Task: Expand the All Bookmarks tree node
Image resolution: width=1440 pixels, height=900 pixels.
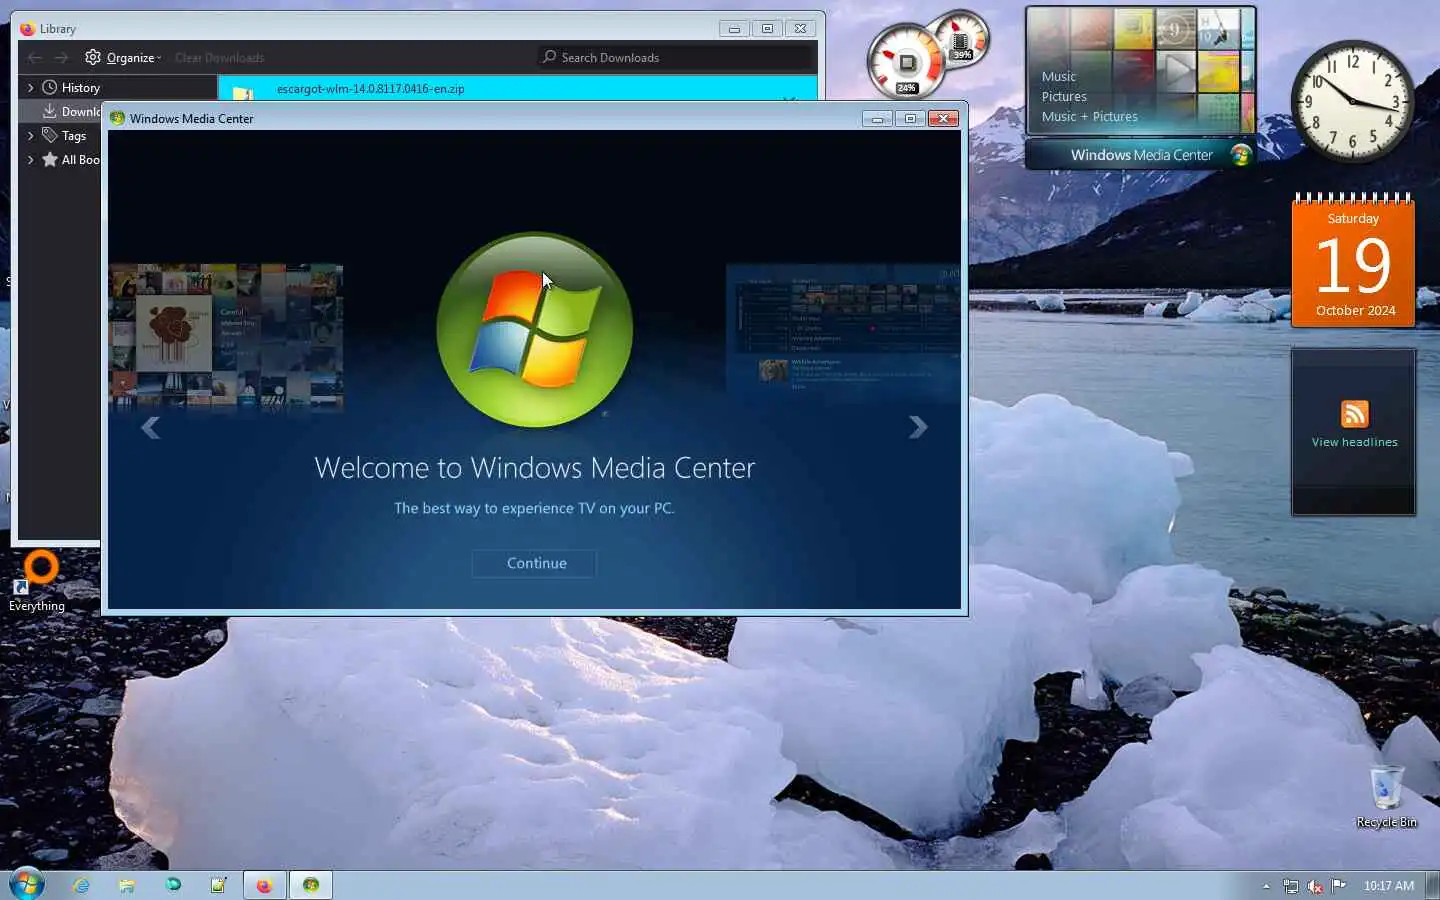Action: (30, 160)
